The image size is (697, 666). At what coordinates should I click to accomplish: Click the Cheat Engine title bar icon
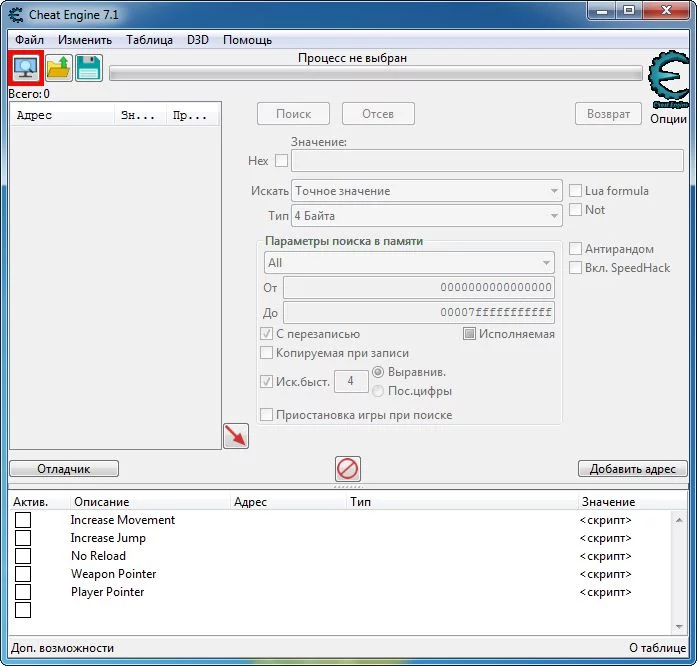16,15
